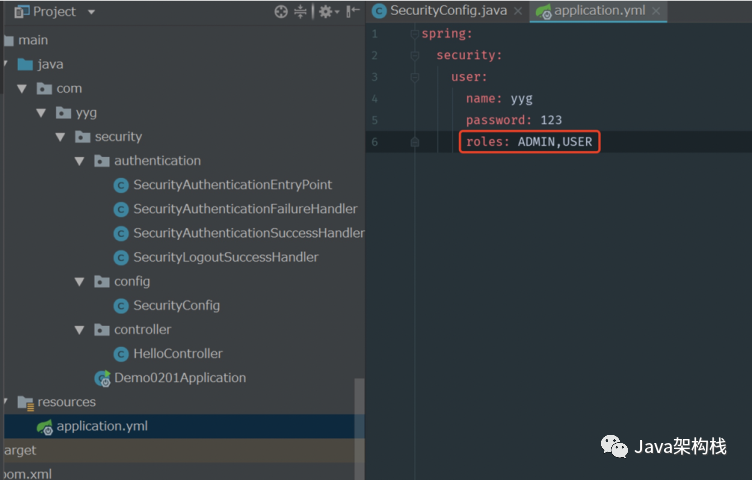Close the application.yml tab

(x=656, y=11)
